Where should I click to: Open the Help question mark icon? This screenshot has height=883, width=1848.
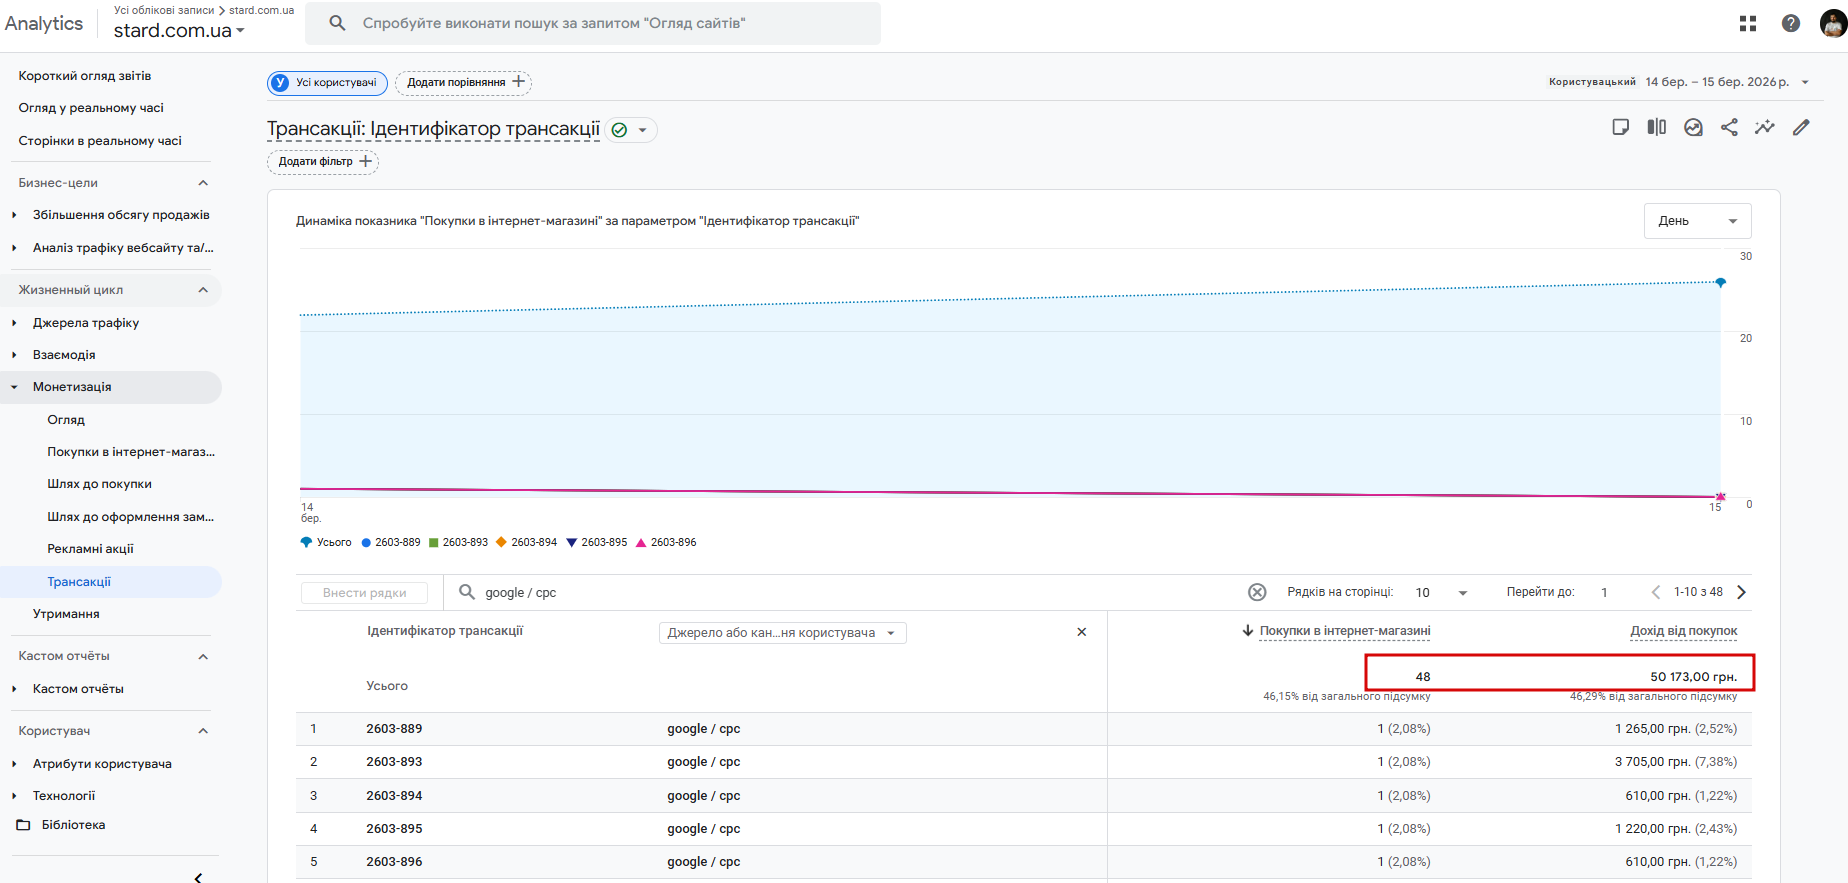point(1791,23)
